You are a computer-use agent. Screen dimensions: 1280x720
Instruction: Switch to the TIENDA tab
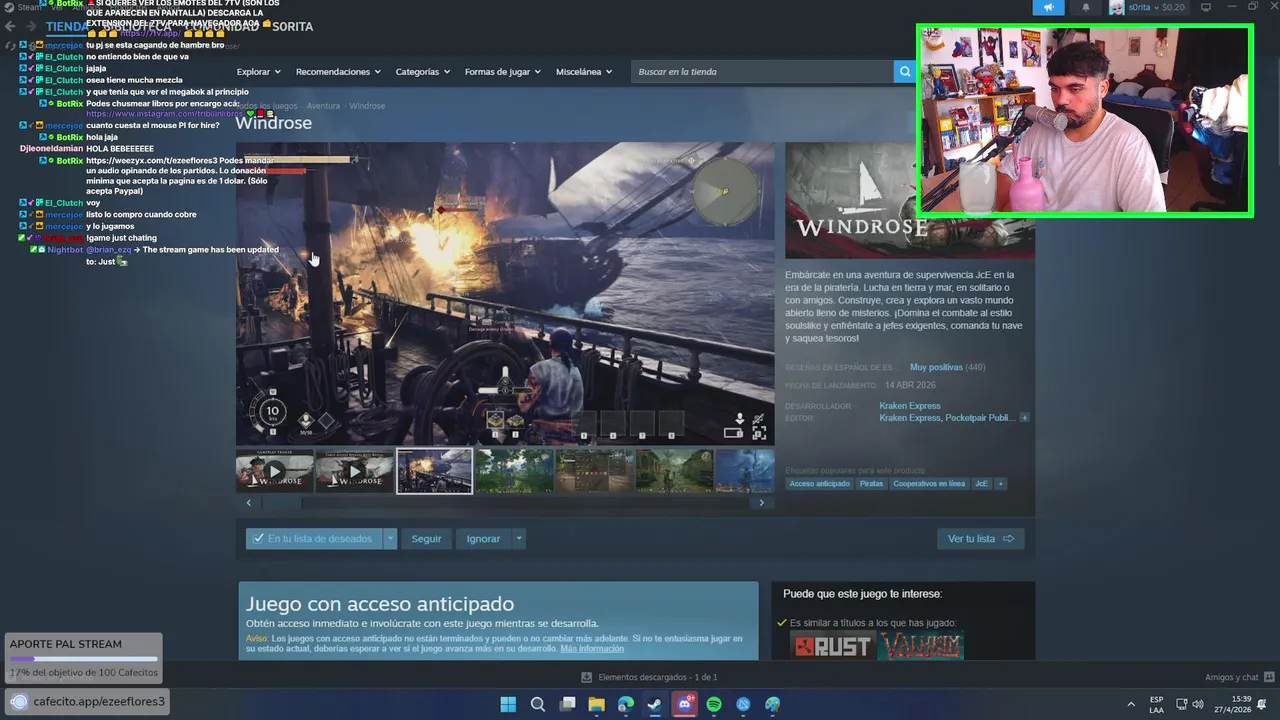(66, 27)
